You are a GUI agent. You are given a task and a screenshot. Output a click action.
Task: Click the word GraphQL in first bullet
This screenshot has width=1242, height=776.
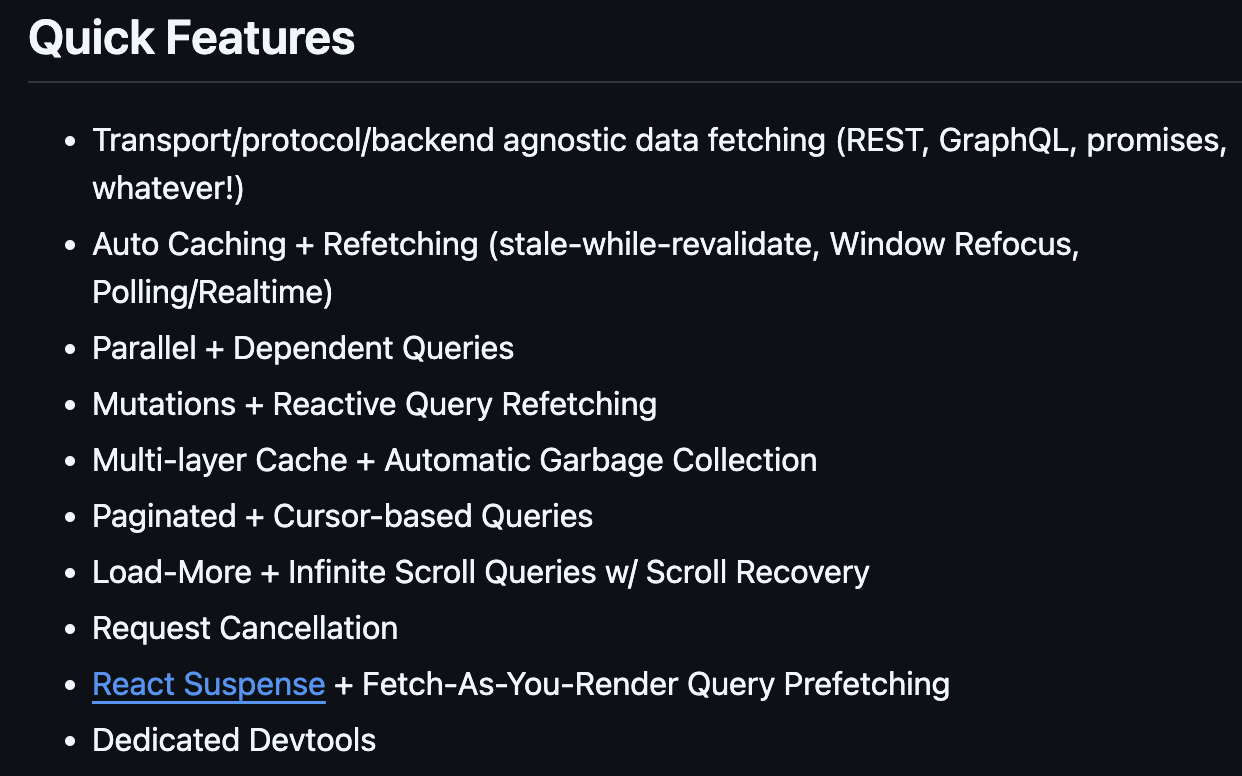pos(1007,141)
